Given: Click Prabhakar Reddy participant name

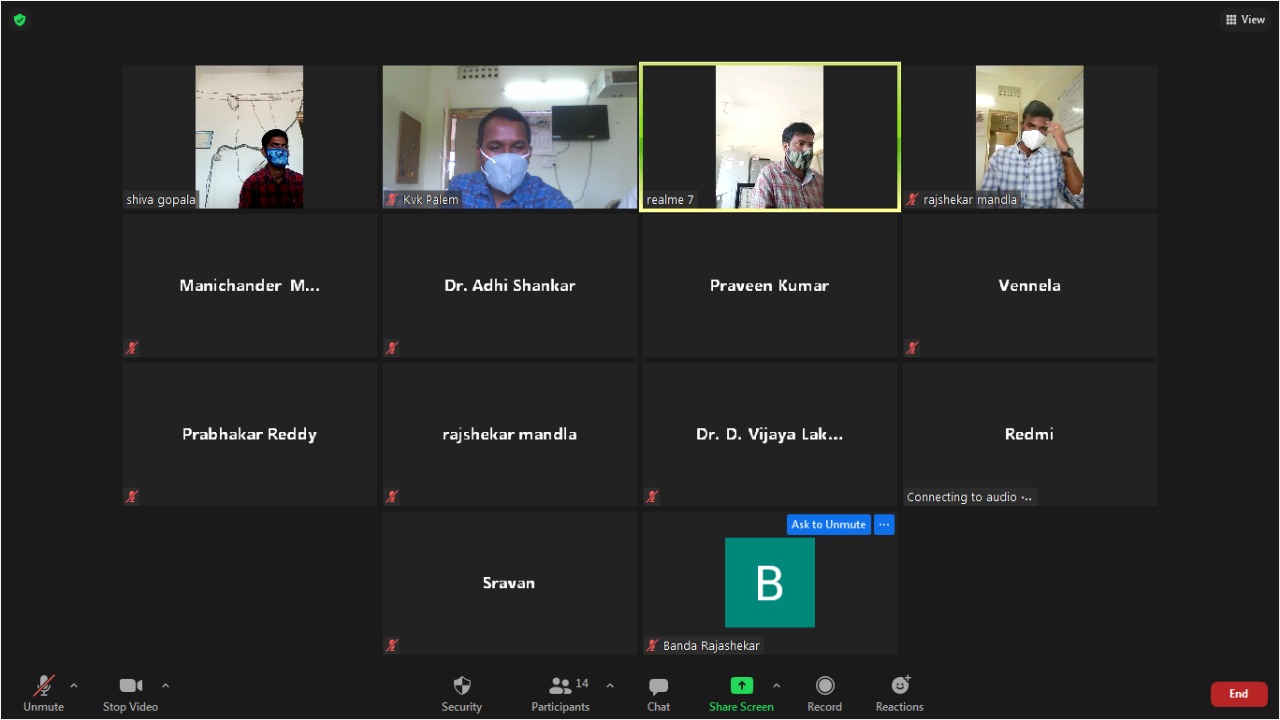Looking at the screenshot, I should tap(250, 434).
